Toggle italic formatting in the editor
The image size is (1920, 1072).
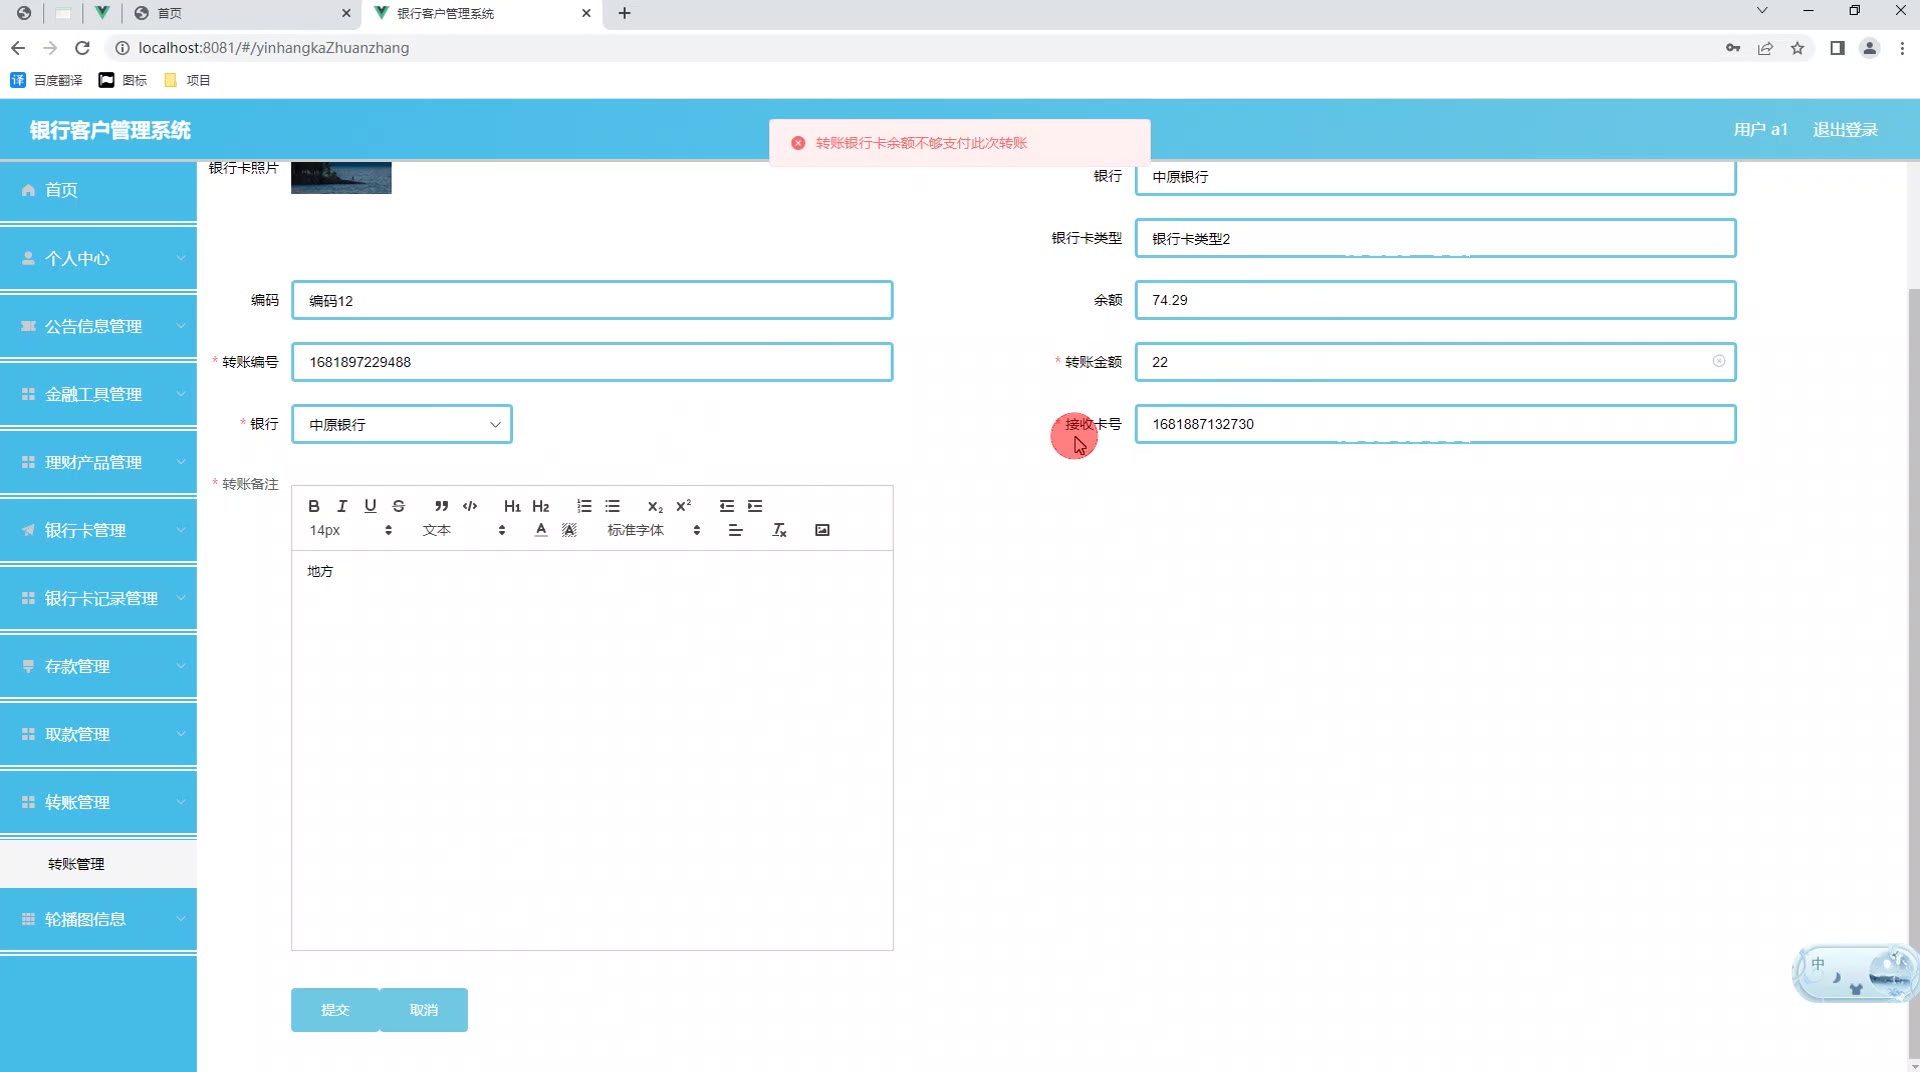click(342, 506)
